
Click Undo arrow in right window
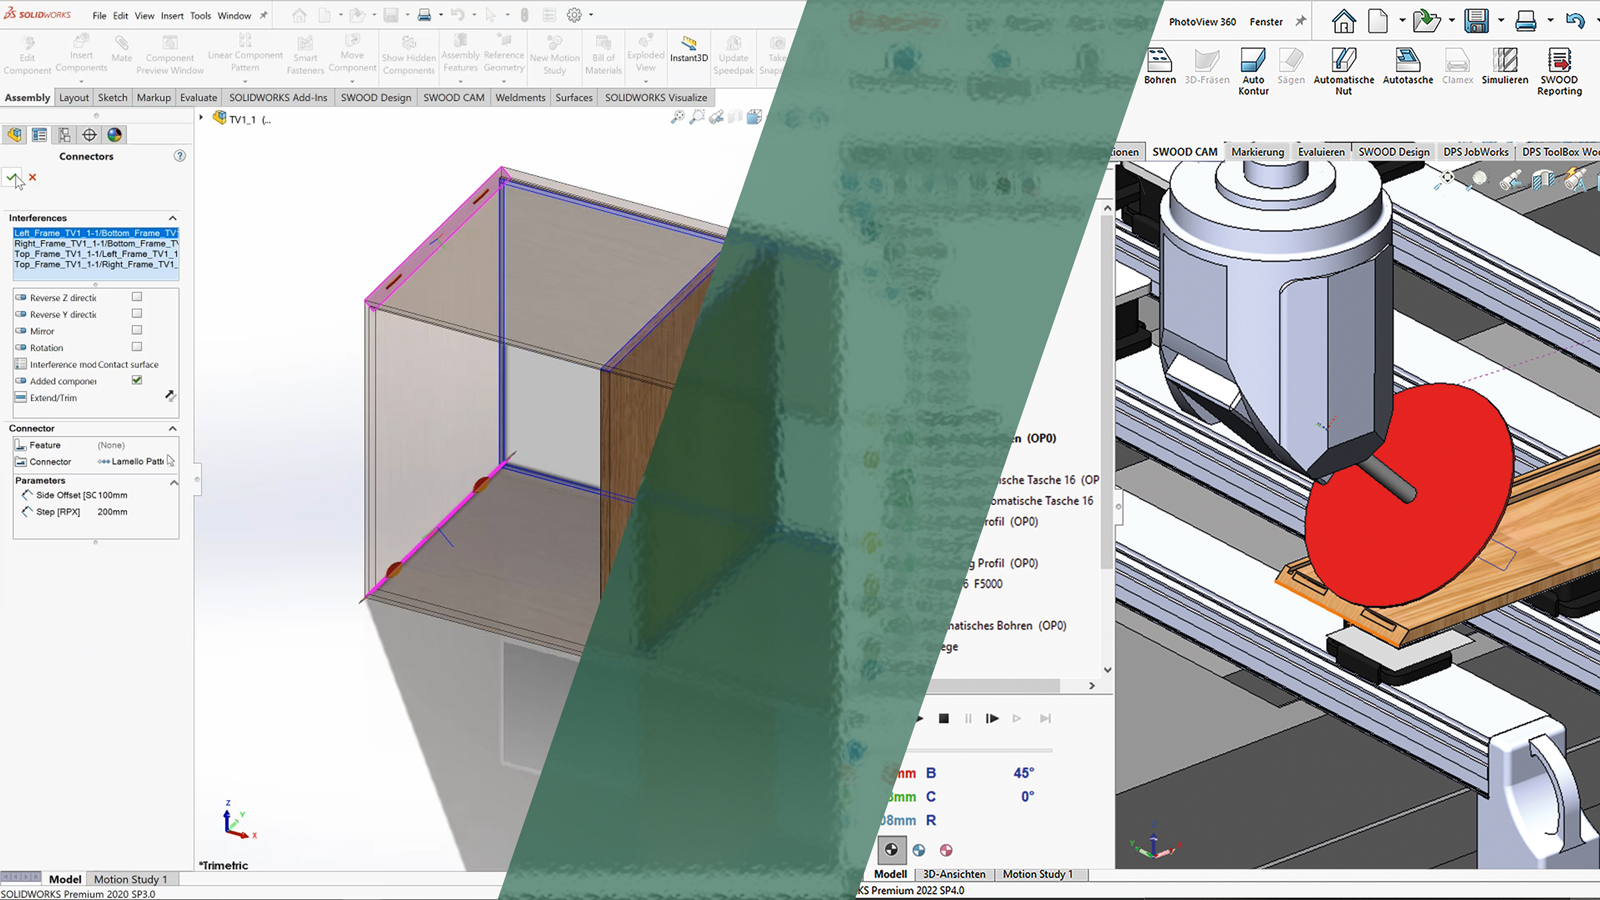click(1575, 21)
